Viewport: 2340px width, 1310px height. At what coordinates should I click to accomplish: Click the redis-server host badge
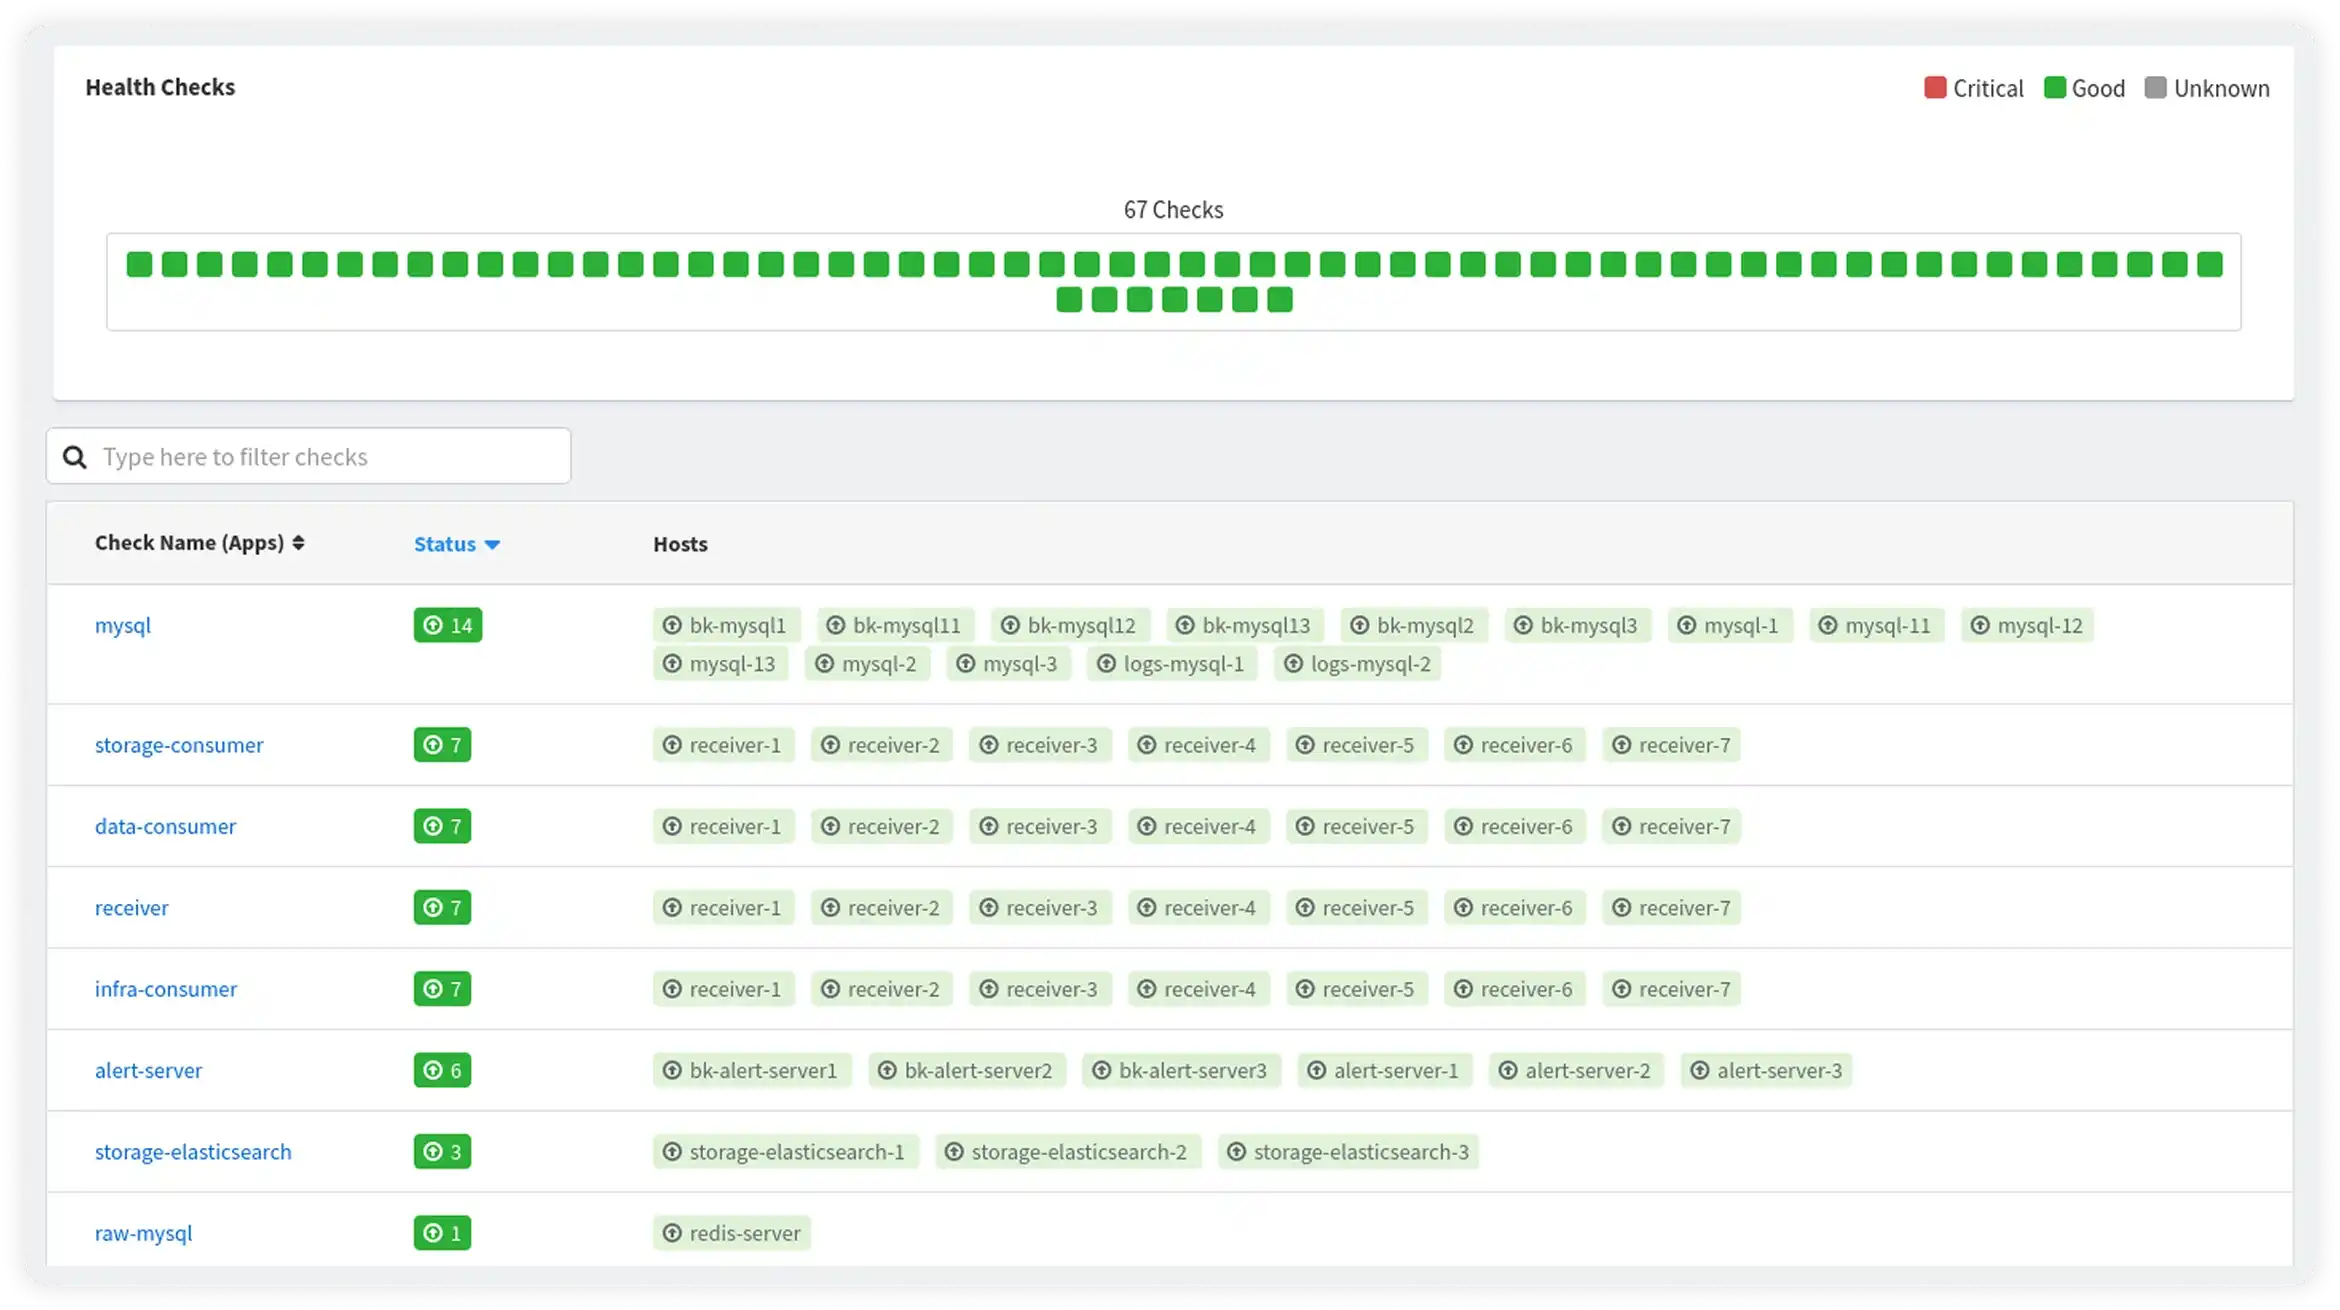pyautogui.click(x=732, y=1233)
